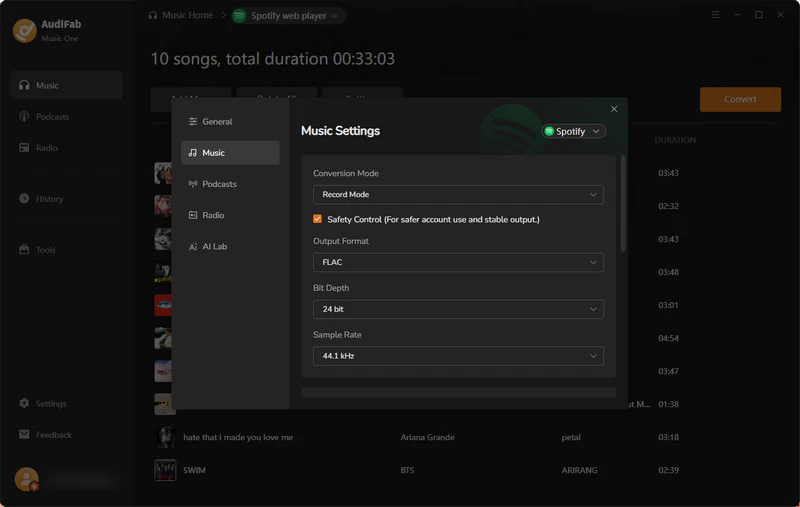Click the AudiFab logo

pyautogui.click(x=24, y=31)
